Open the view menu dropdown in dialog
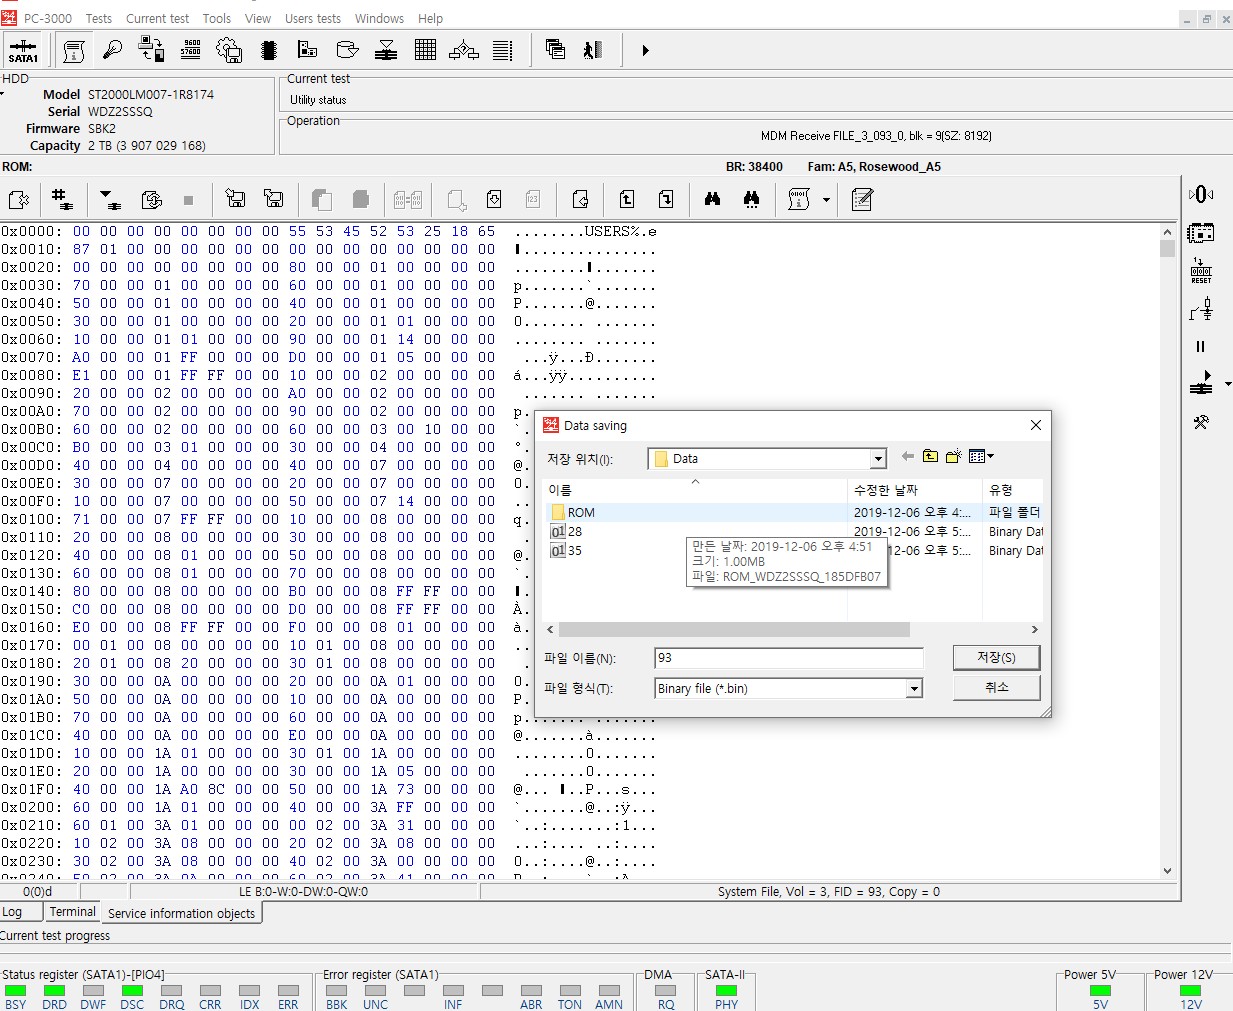This screenshot has height=1011, width=1233. pyautogui.click(x=982, y=456)
